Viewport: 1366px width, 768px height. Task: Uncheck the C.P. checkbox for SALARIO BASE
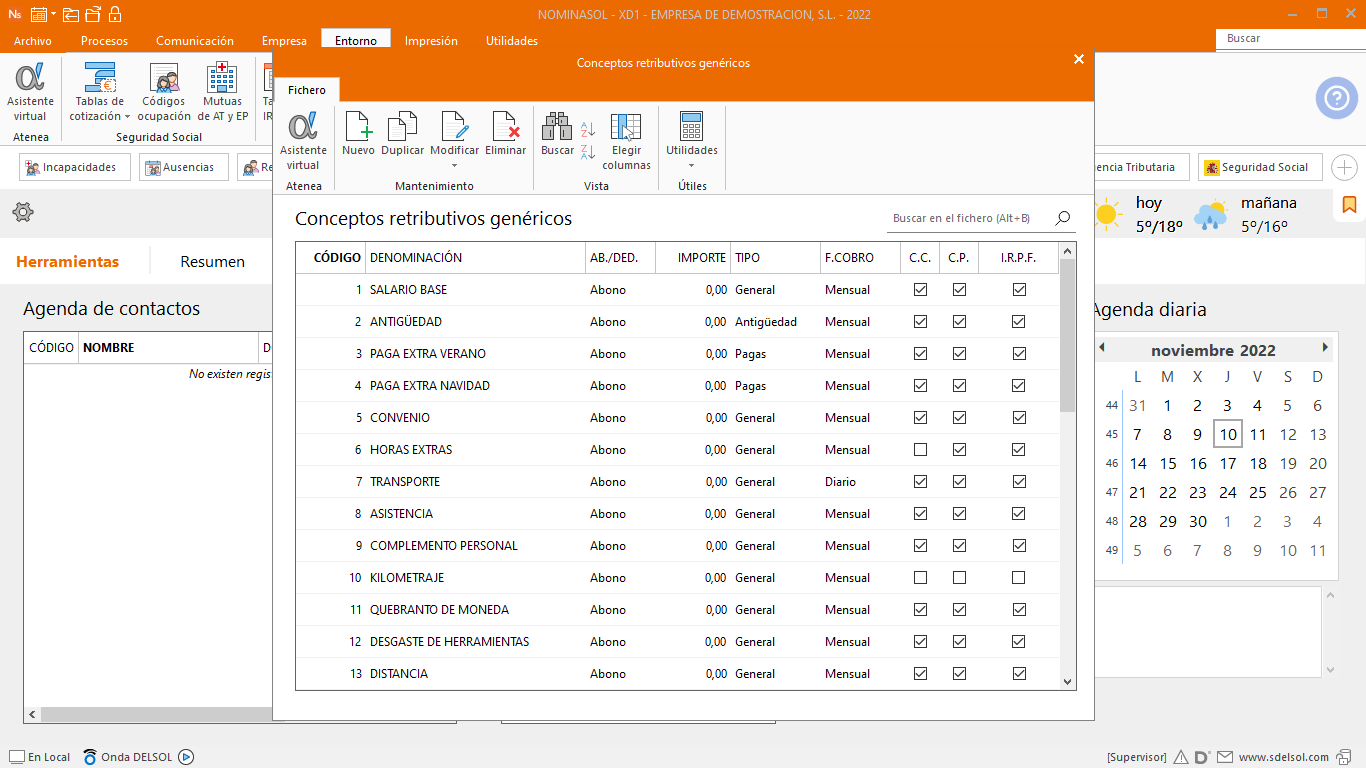959,290
